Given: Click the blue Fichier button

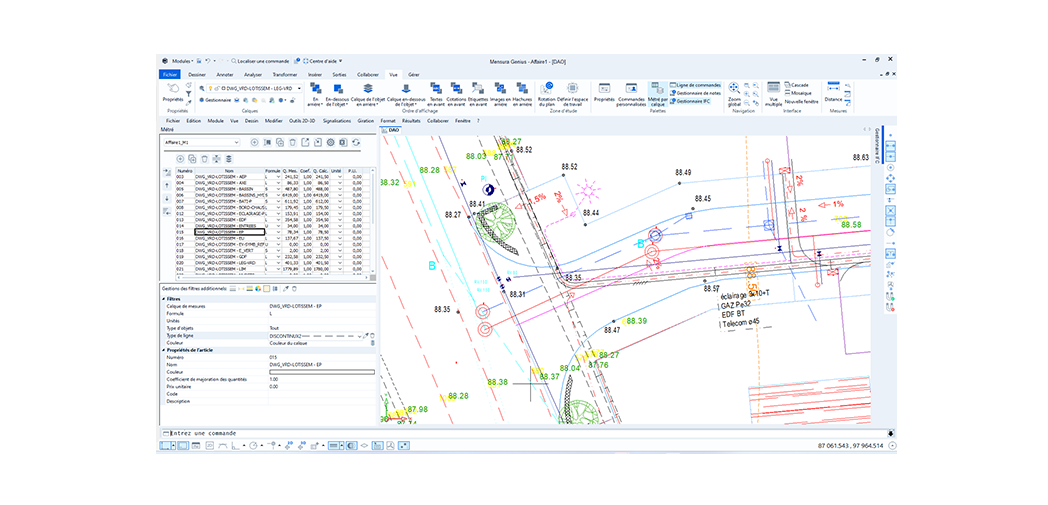Looking at the screenshot, I should pyautogui.click(x=170, y=75).
